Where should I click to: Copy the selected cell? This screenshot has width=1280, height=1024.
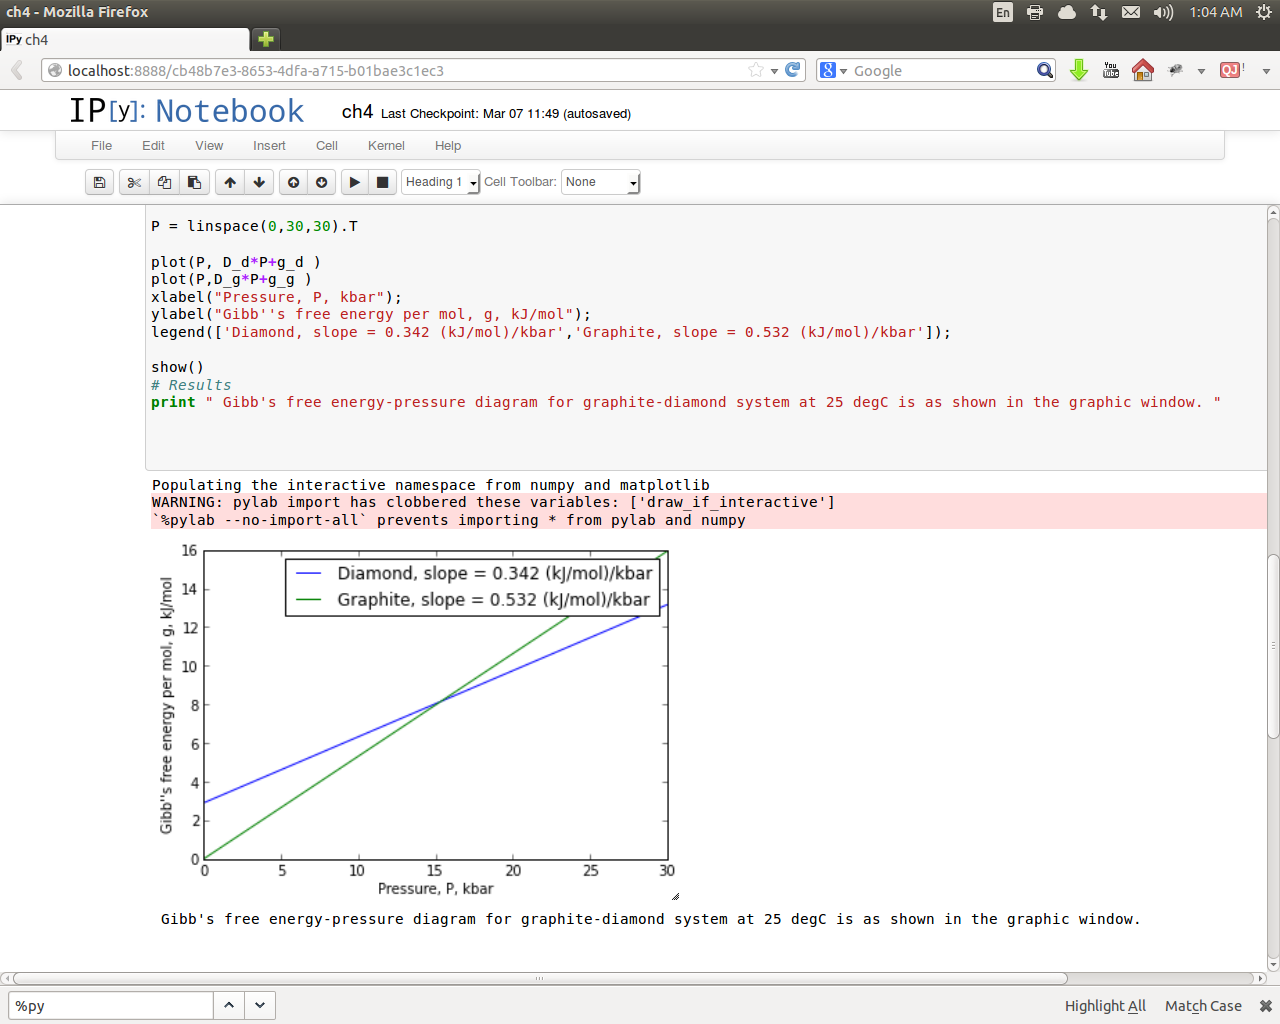point(164,182)
